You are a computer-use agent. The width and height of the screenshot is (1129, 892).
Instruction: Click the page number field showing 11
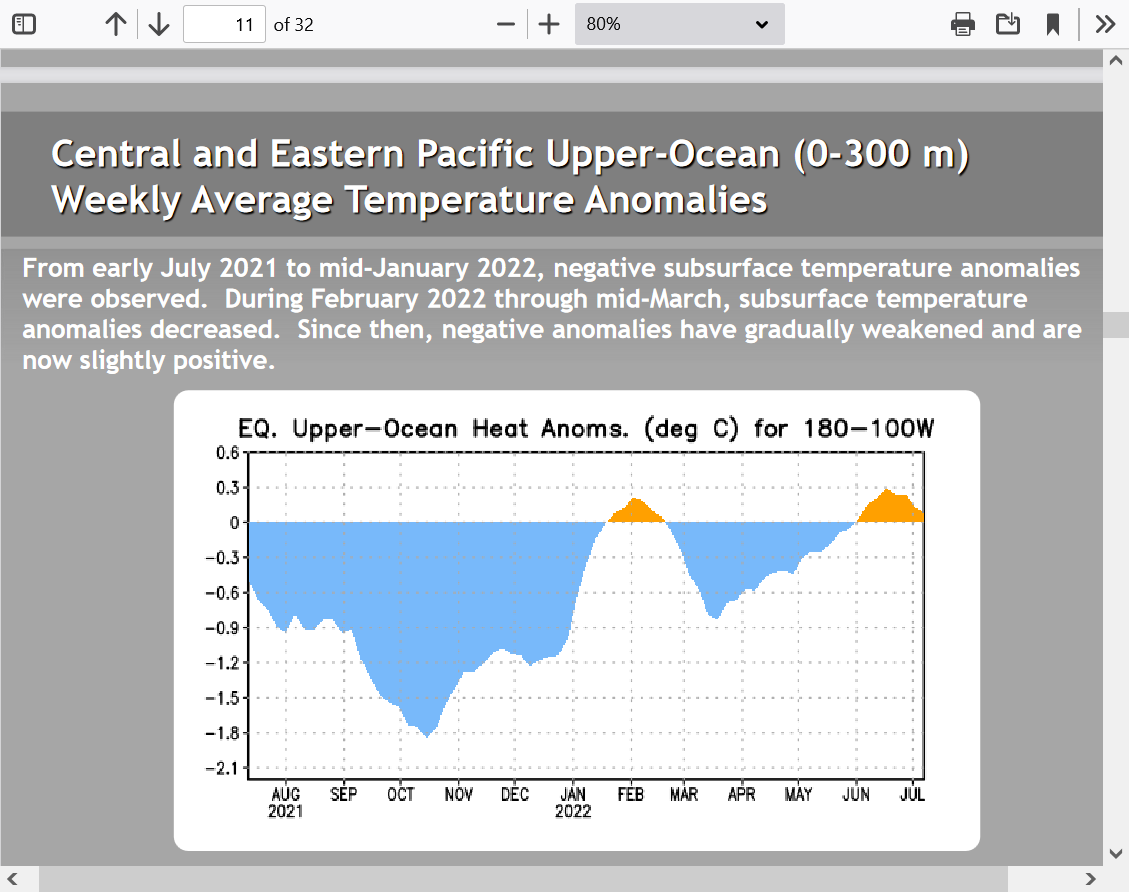click(224, 24)
